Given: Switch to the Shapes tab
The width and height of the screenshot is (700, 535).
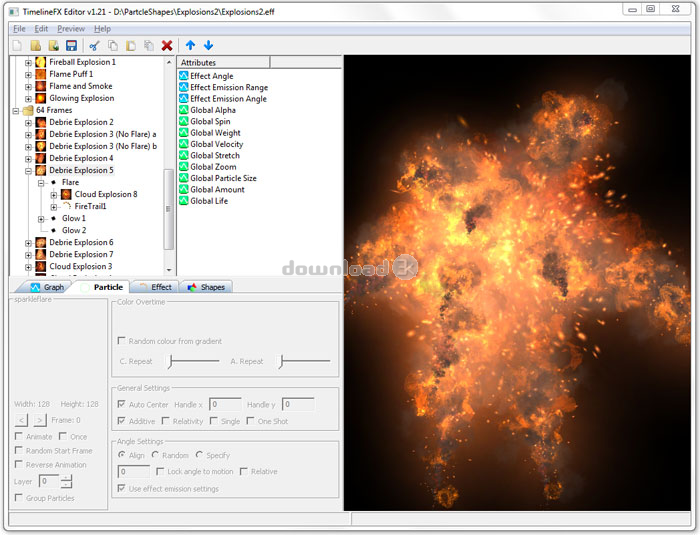Looking at the screenshot, I should 206,287.
